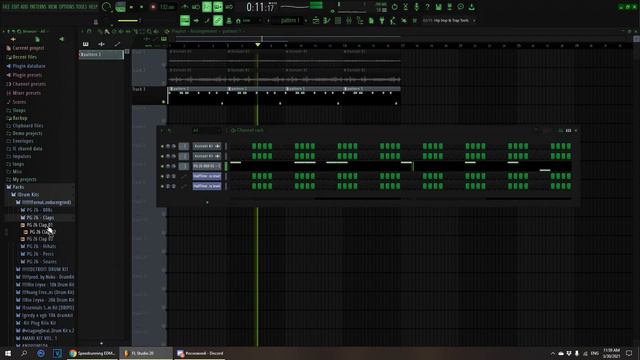The width and height of the screenshot is (640, 360).
Task: Mute the second channel rack channel
Action: click(x=162, y=156)
